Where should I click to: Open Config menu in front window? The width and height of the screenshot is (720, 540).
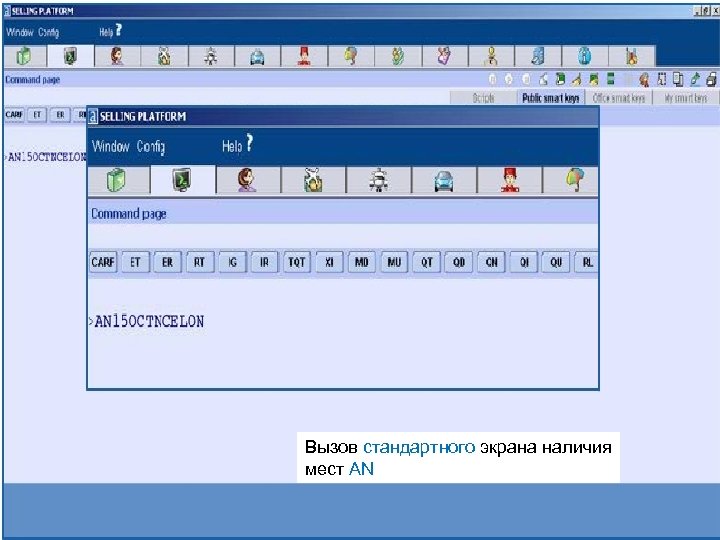[151, 147]
